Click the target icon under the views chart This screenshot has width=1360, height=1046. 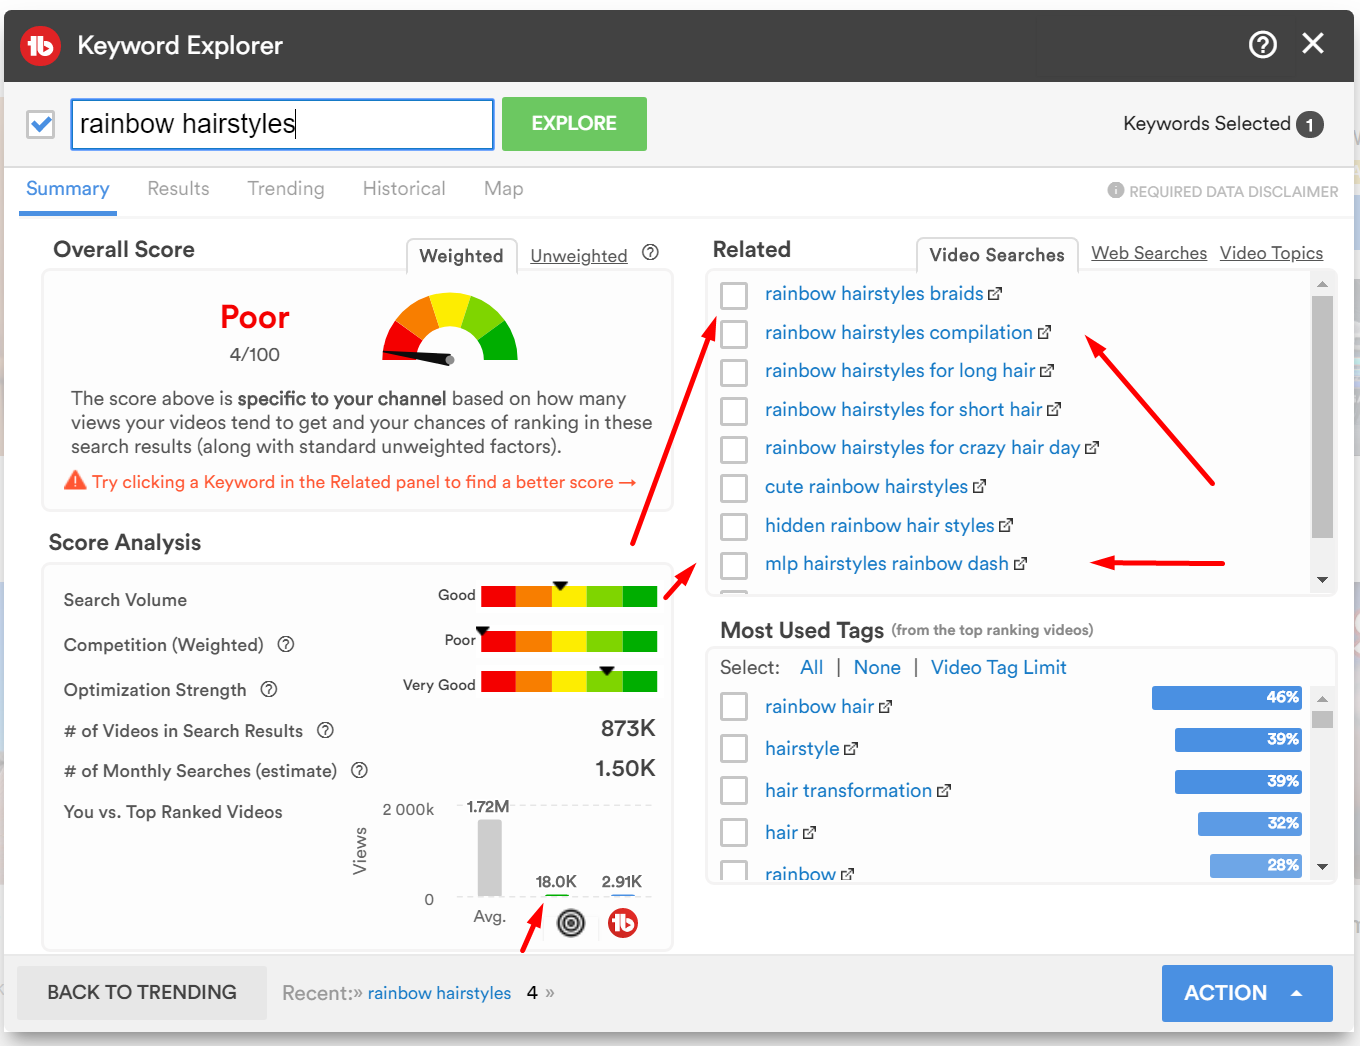pyautogui.click(x=571, y=923)
